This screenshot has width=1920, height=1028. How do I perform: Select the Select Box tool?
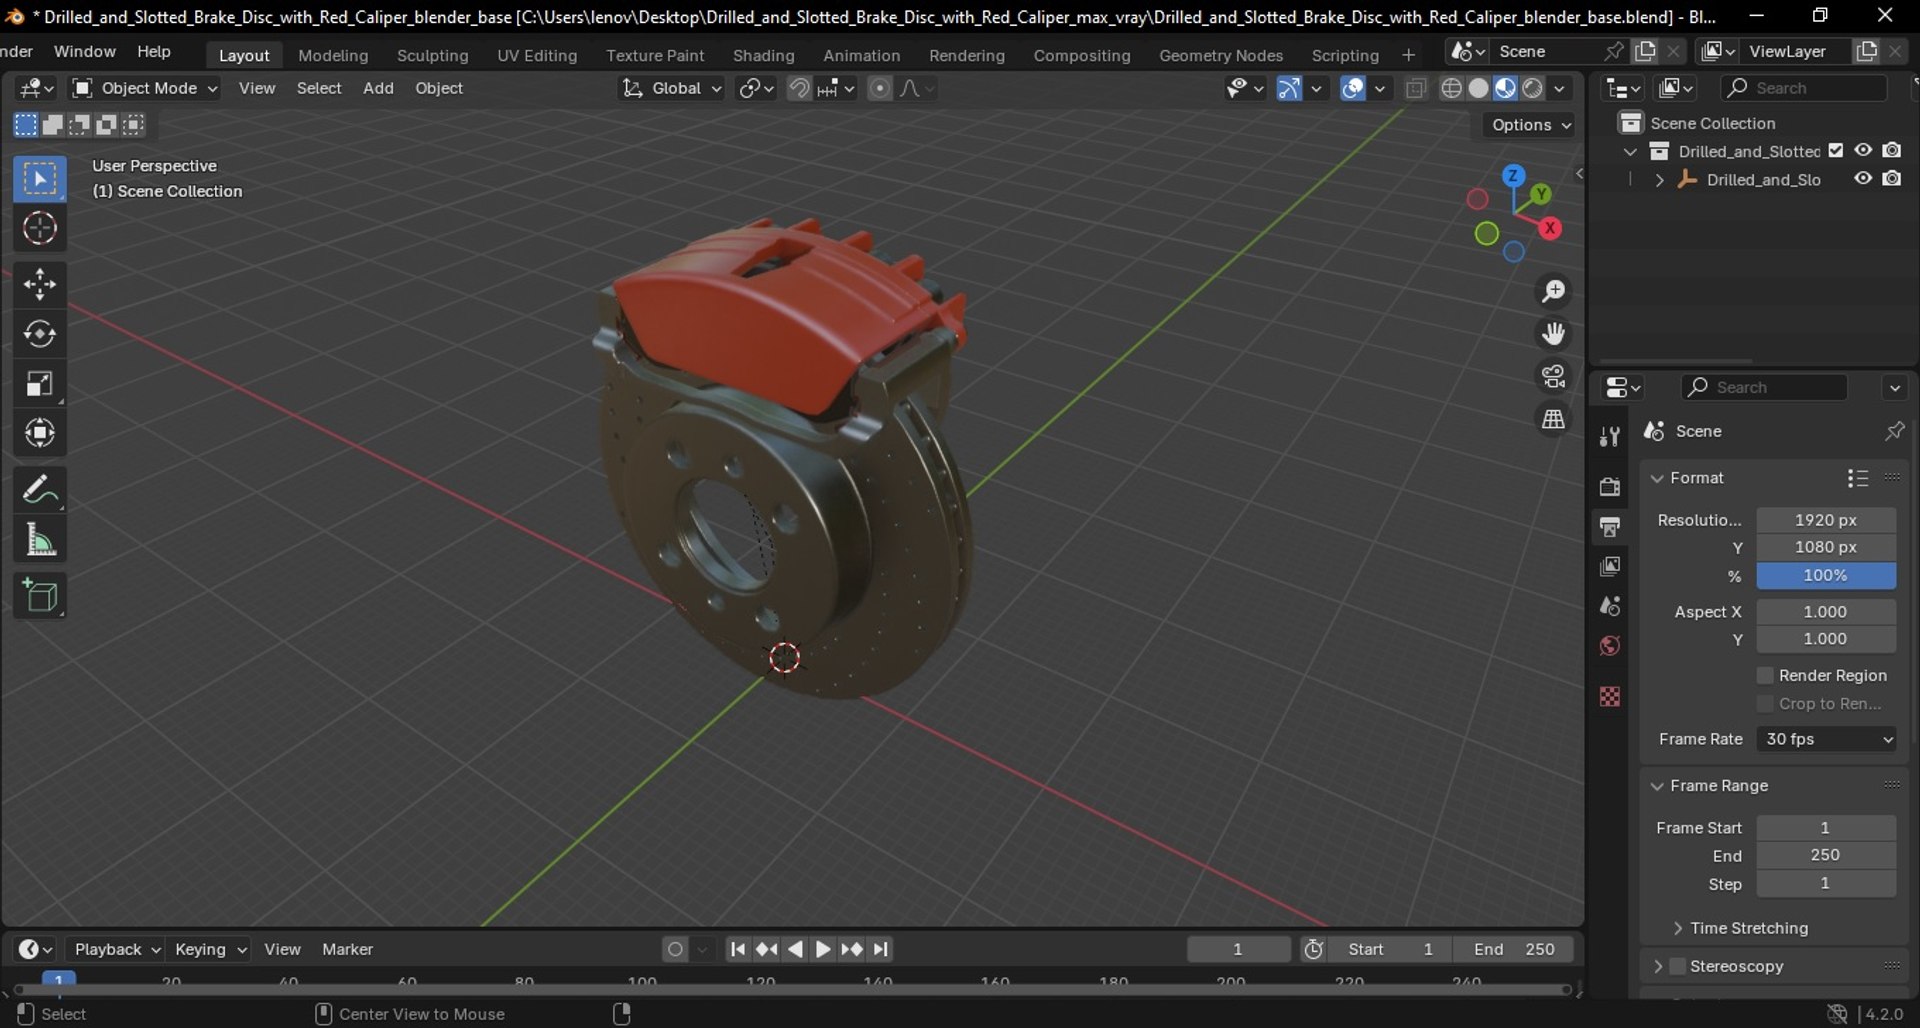click(x=40, y=180)
